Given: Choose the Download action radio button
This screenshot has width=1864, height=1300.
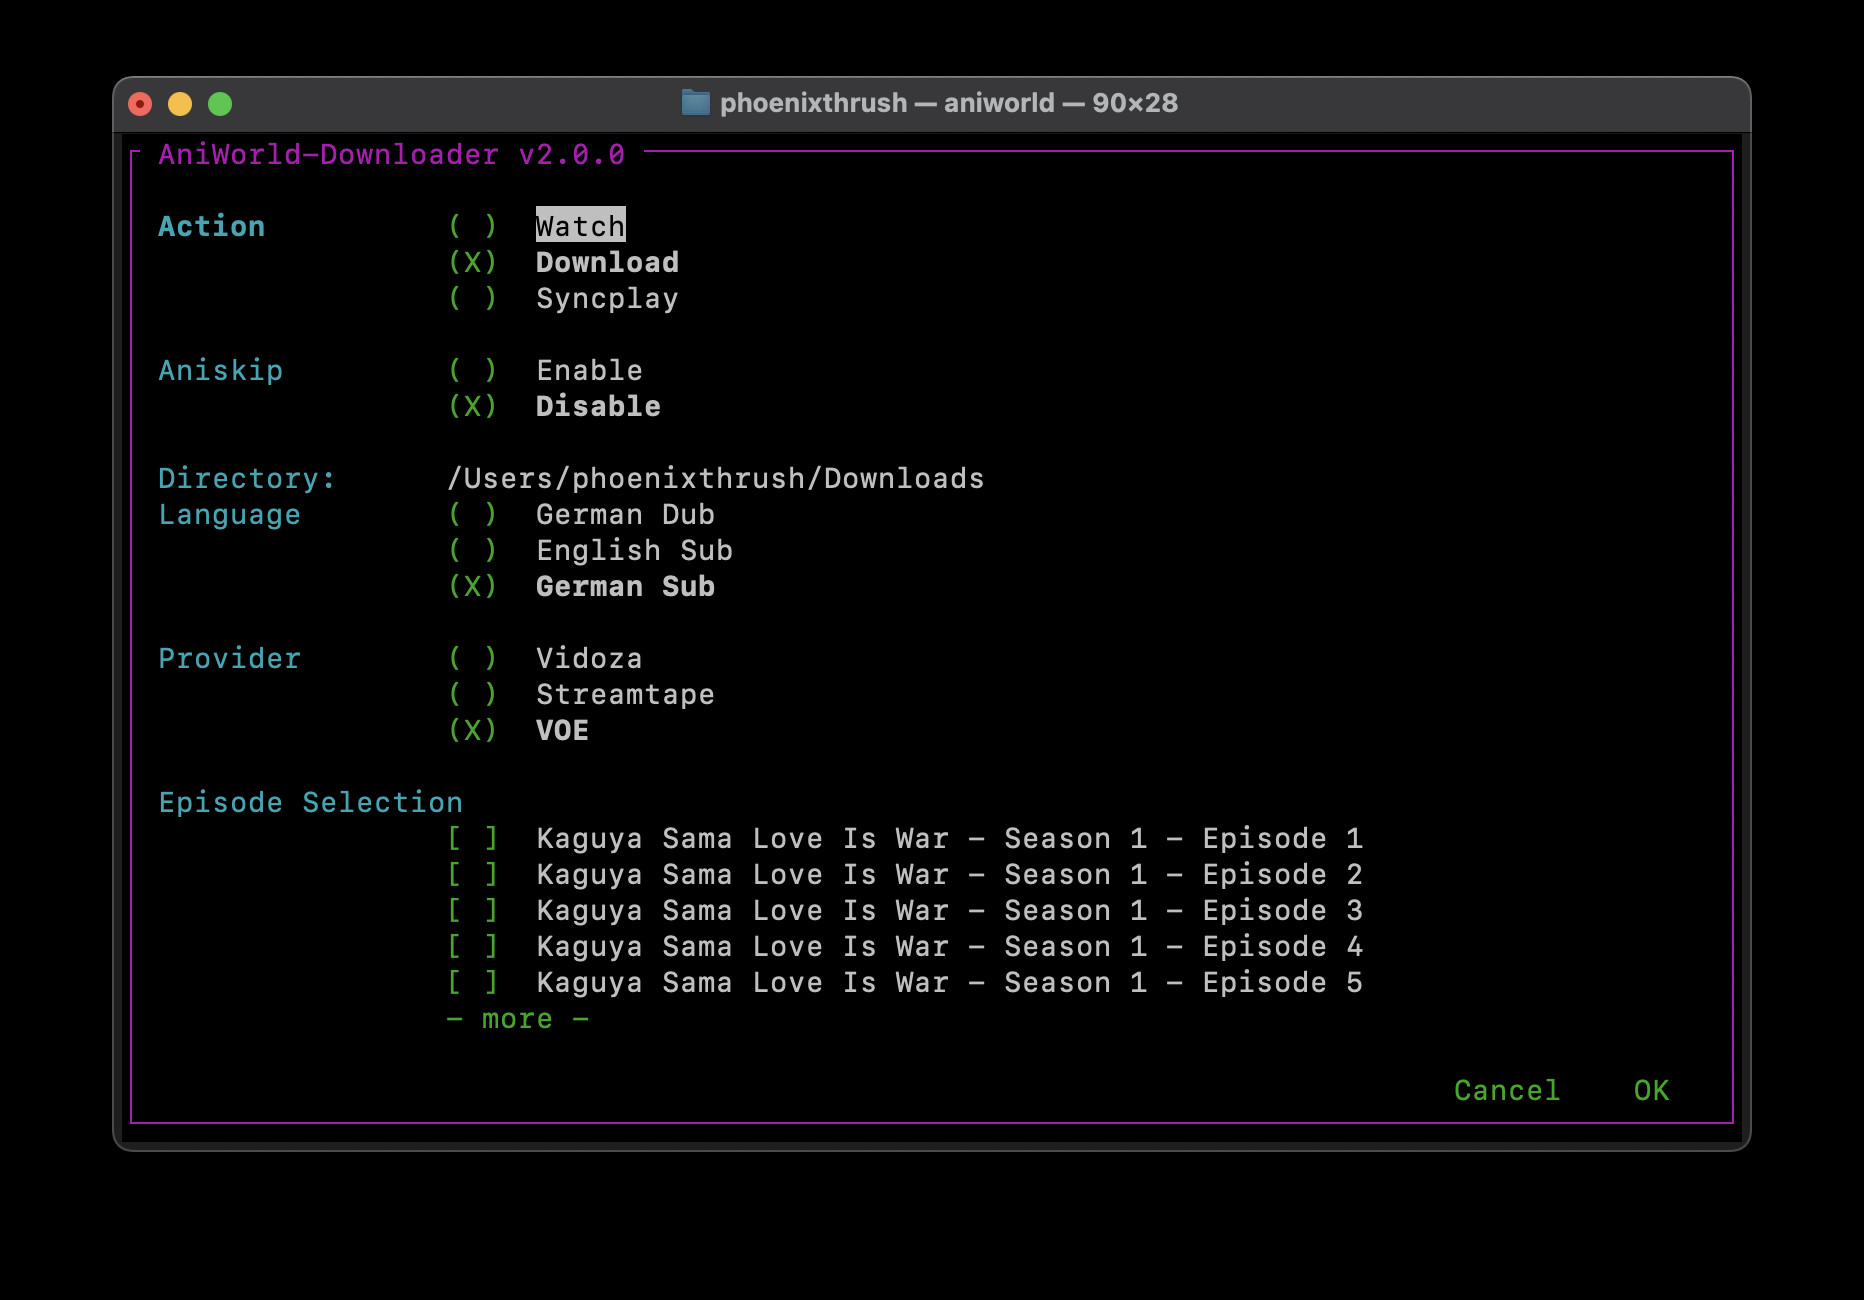Looking at the screenshot, I should tap(472, 263).
